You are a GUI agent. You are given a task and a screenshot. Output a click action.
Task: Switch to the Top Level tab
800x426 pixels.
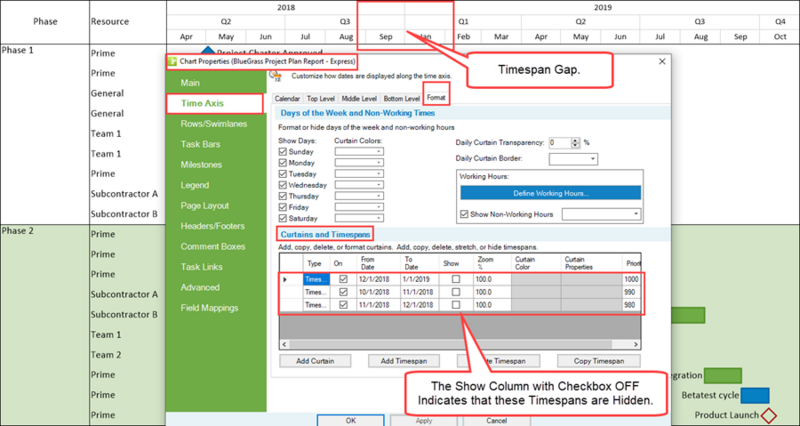pyautogui.click(x=320, y=98)
